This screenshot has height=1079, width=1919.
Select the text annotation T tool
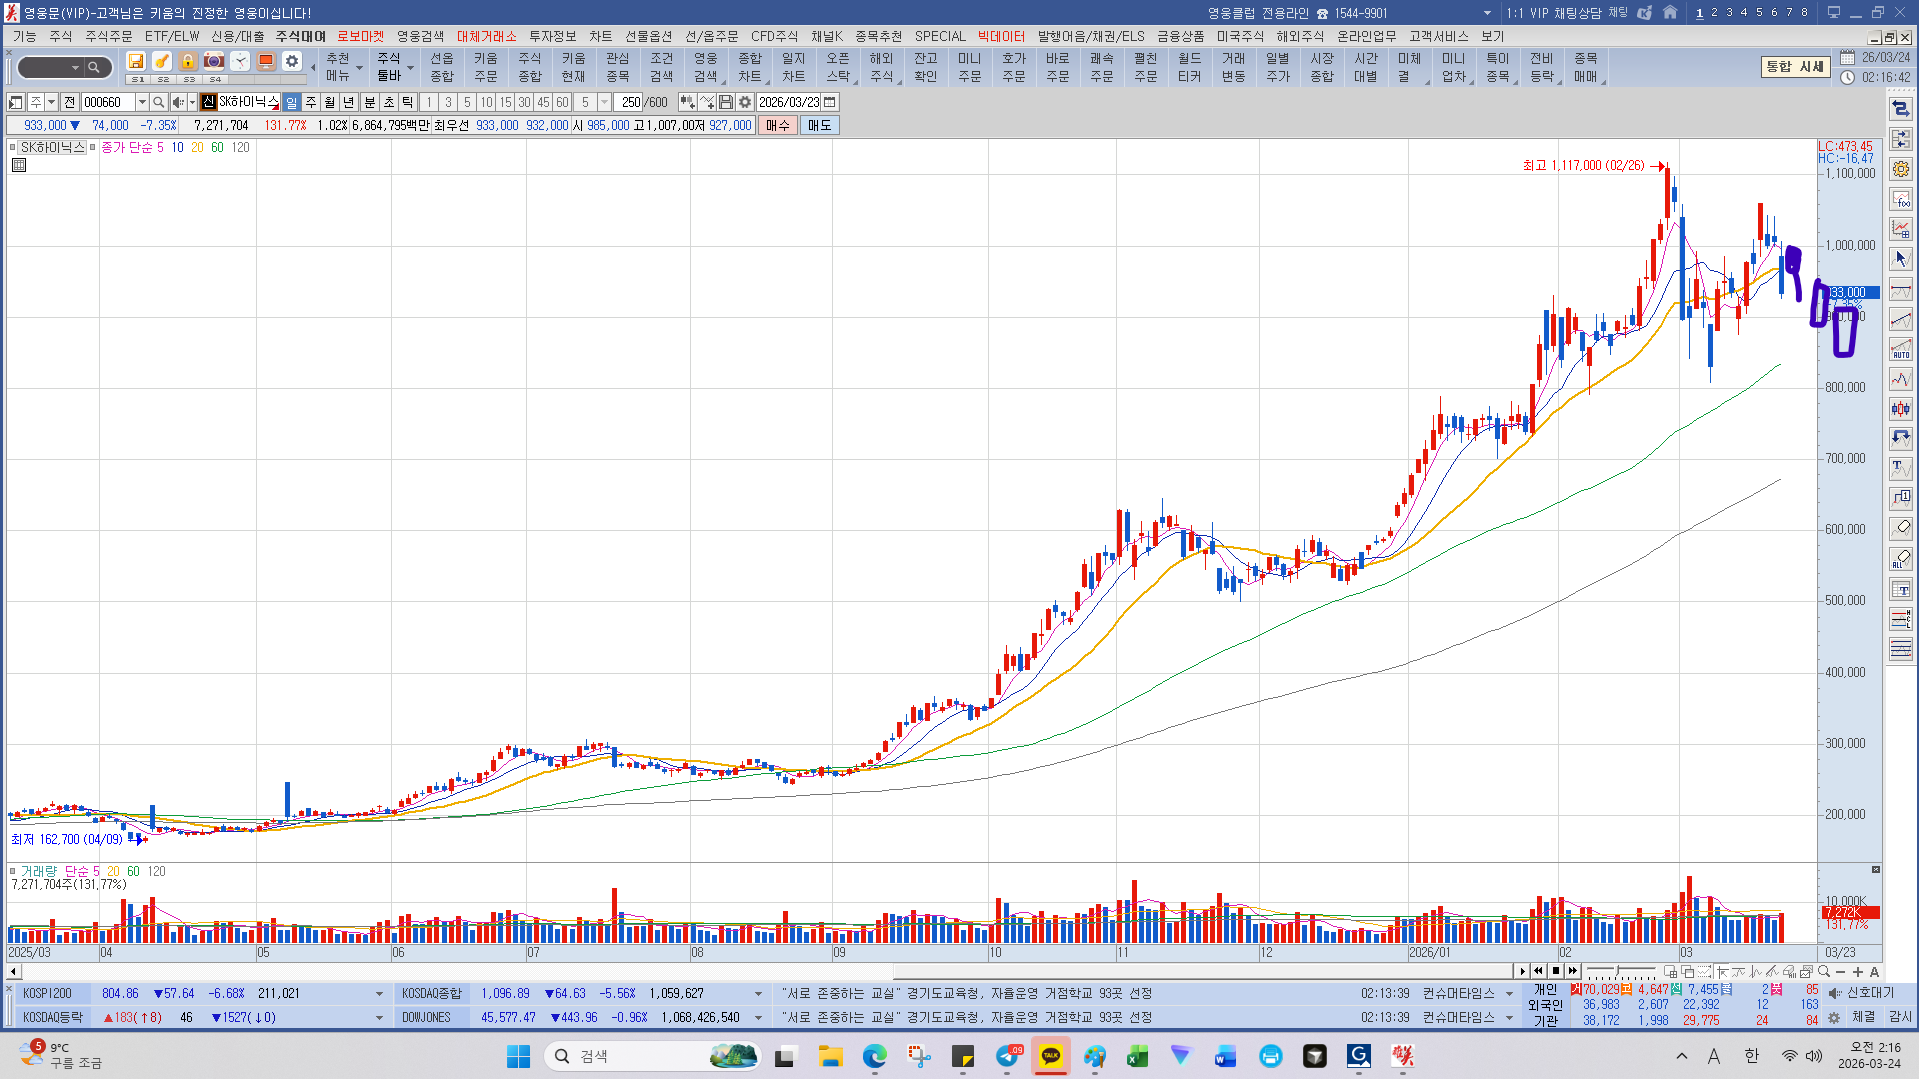pos(1901,469)
